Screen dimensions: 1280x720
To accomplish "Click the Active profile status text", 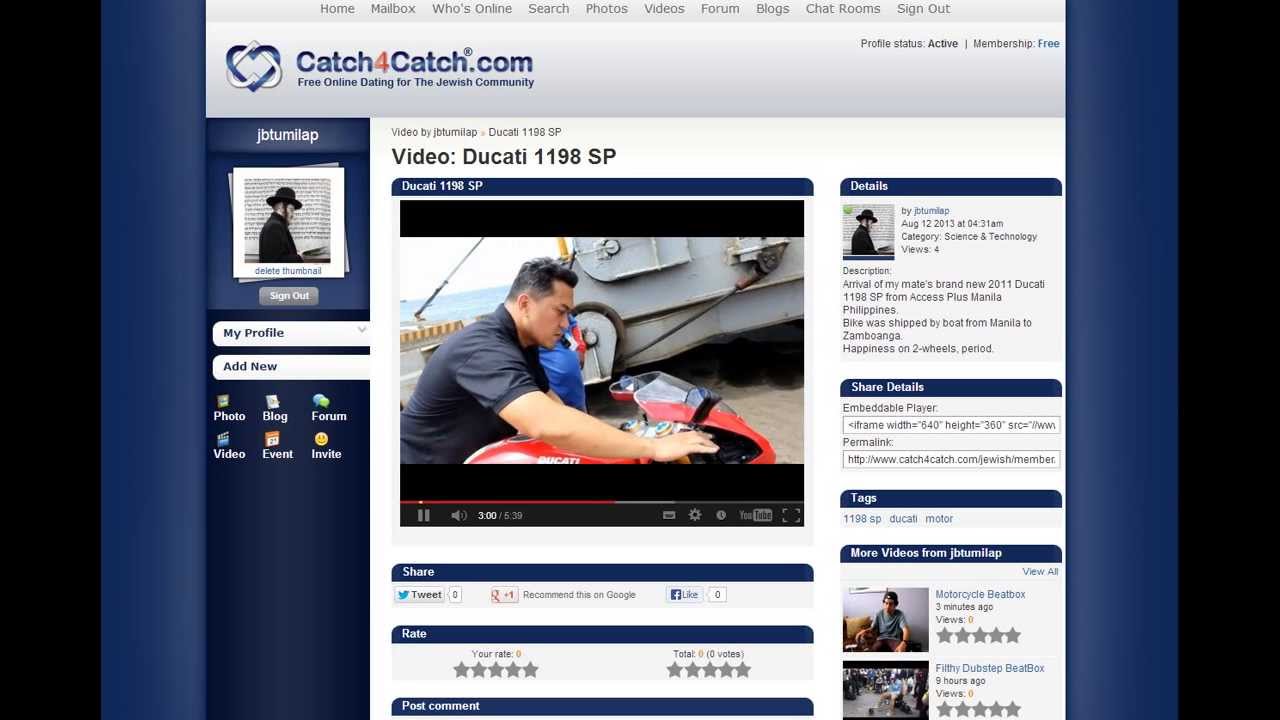I will coord(943,44).
